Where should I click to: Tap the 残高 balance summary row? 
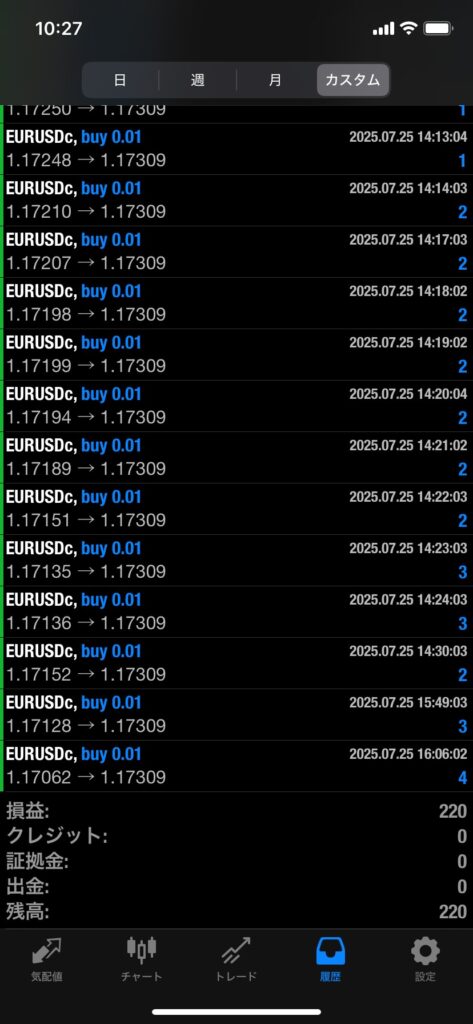pos(236,911)
